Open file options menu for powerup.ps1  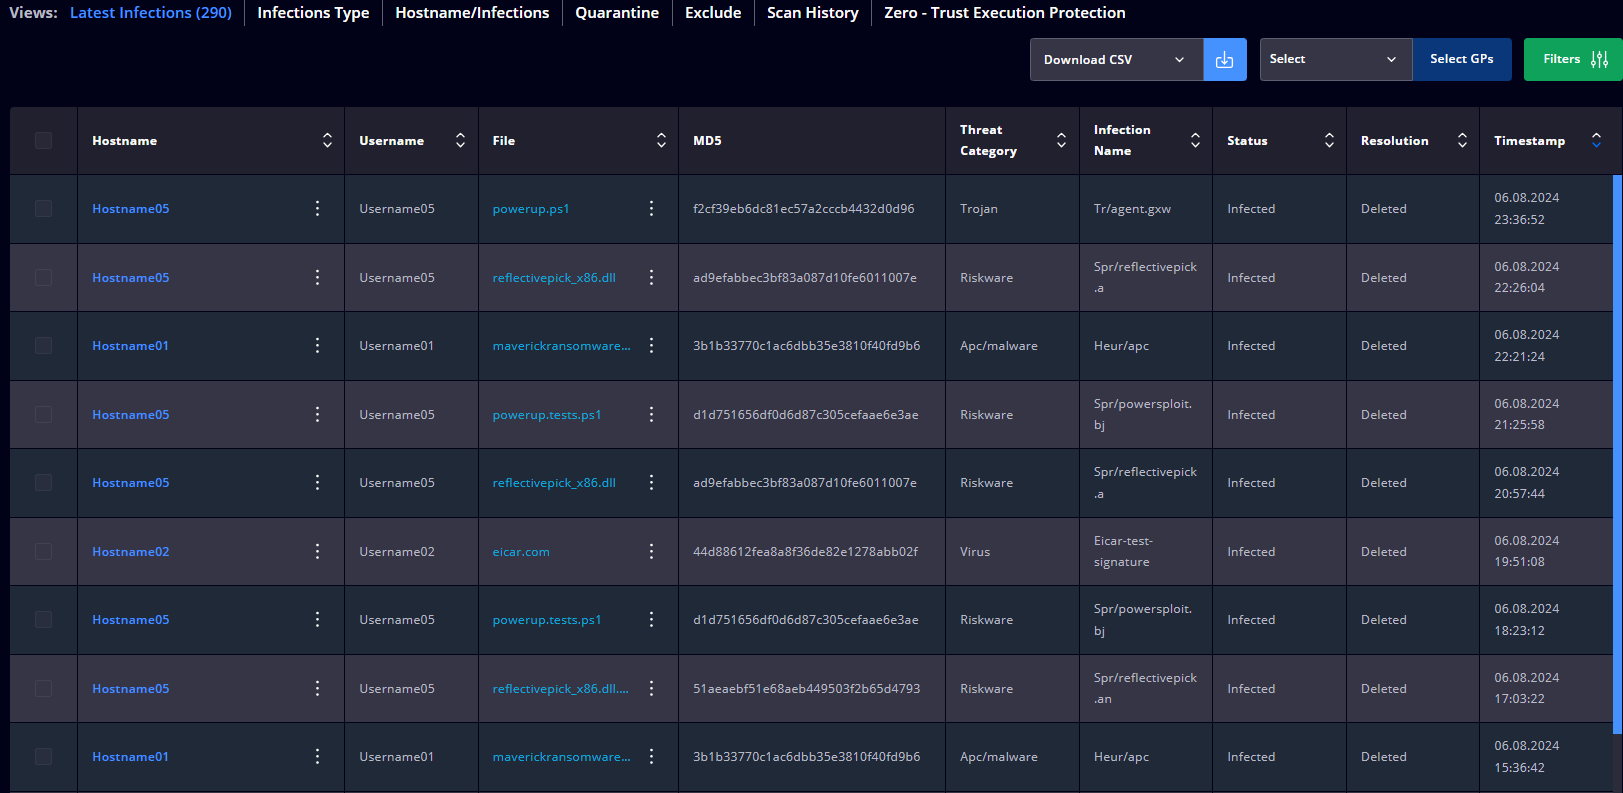(x=651, y=208)
